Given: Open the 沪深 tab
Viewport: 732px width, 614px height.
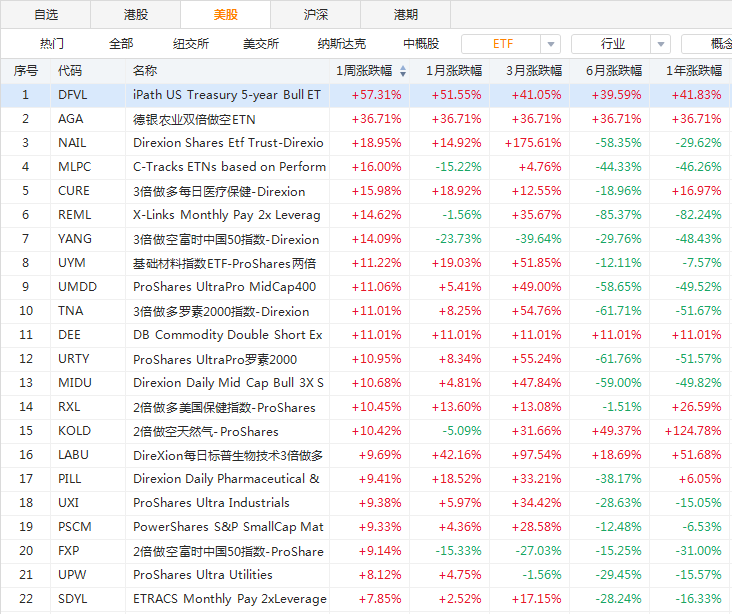Looking at the screenshot, I should [x=316, y=14].
